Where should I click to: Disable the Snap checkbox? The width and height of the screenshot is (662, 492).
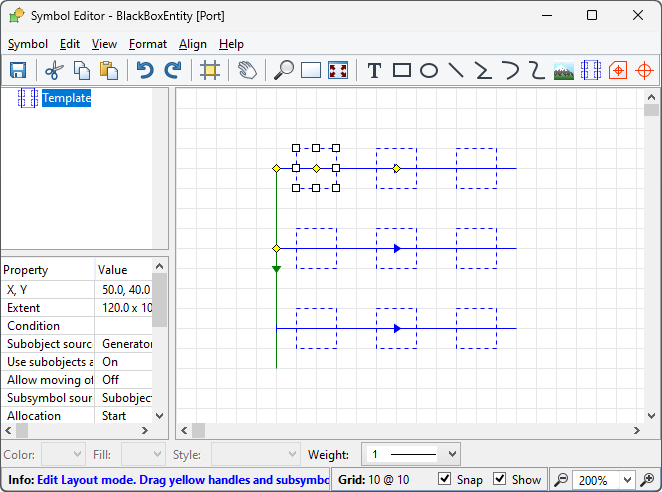pos(445,480)
